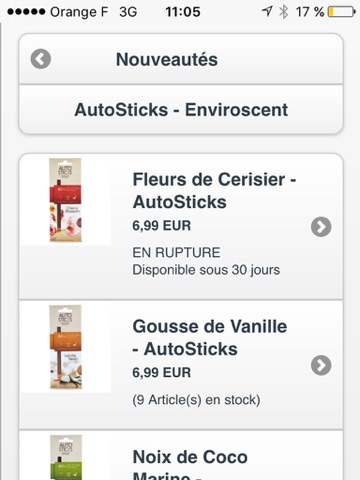Tap the Fleurs de Cerisier 6,99 EUR price

162,226
